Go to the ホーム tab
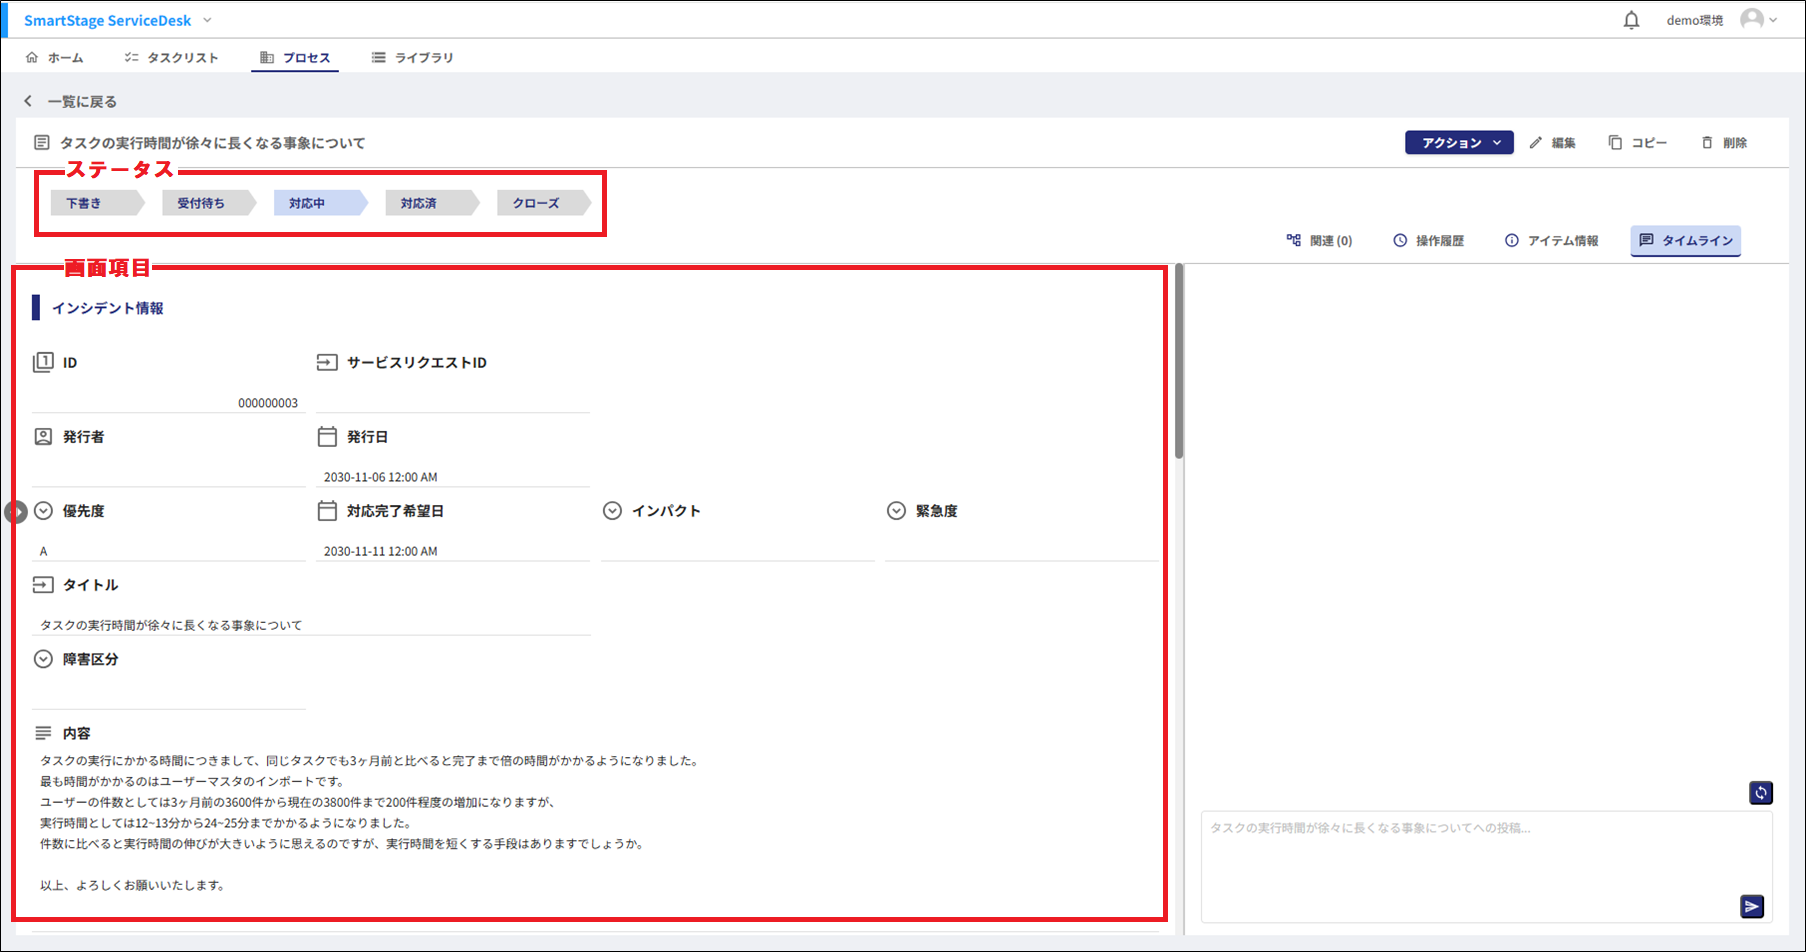1806x952 pixels. (x=55, y=58)
